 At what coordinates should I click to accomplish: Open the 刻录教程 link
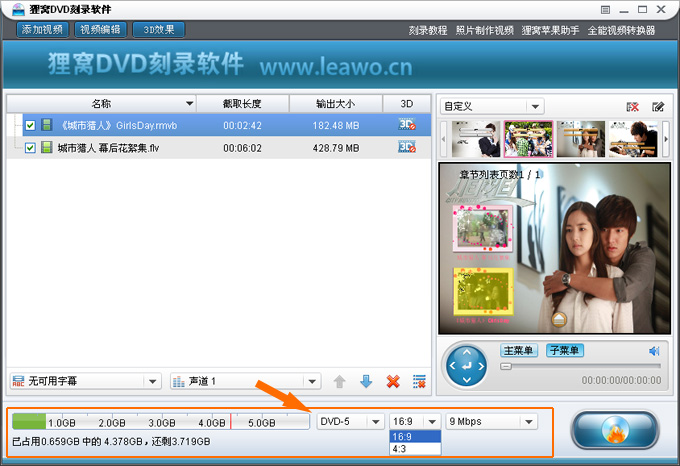click(428, 30)
